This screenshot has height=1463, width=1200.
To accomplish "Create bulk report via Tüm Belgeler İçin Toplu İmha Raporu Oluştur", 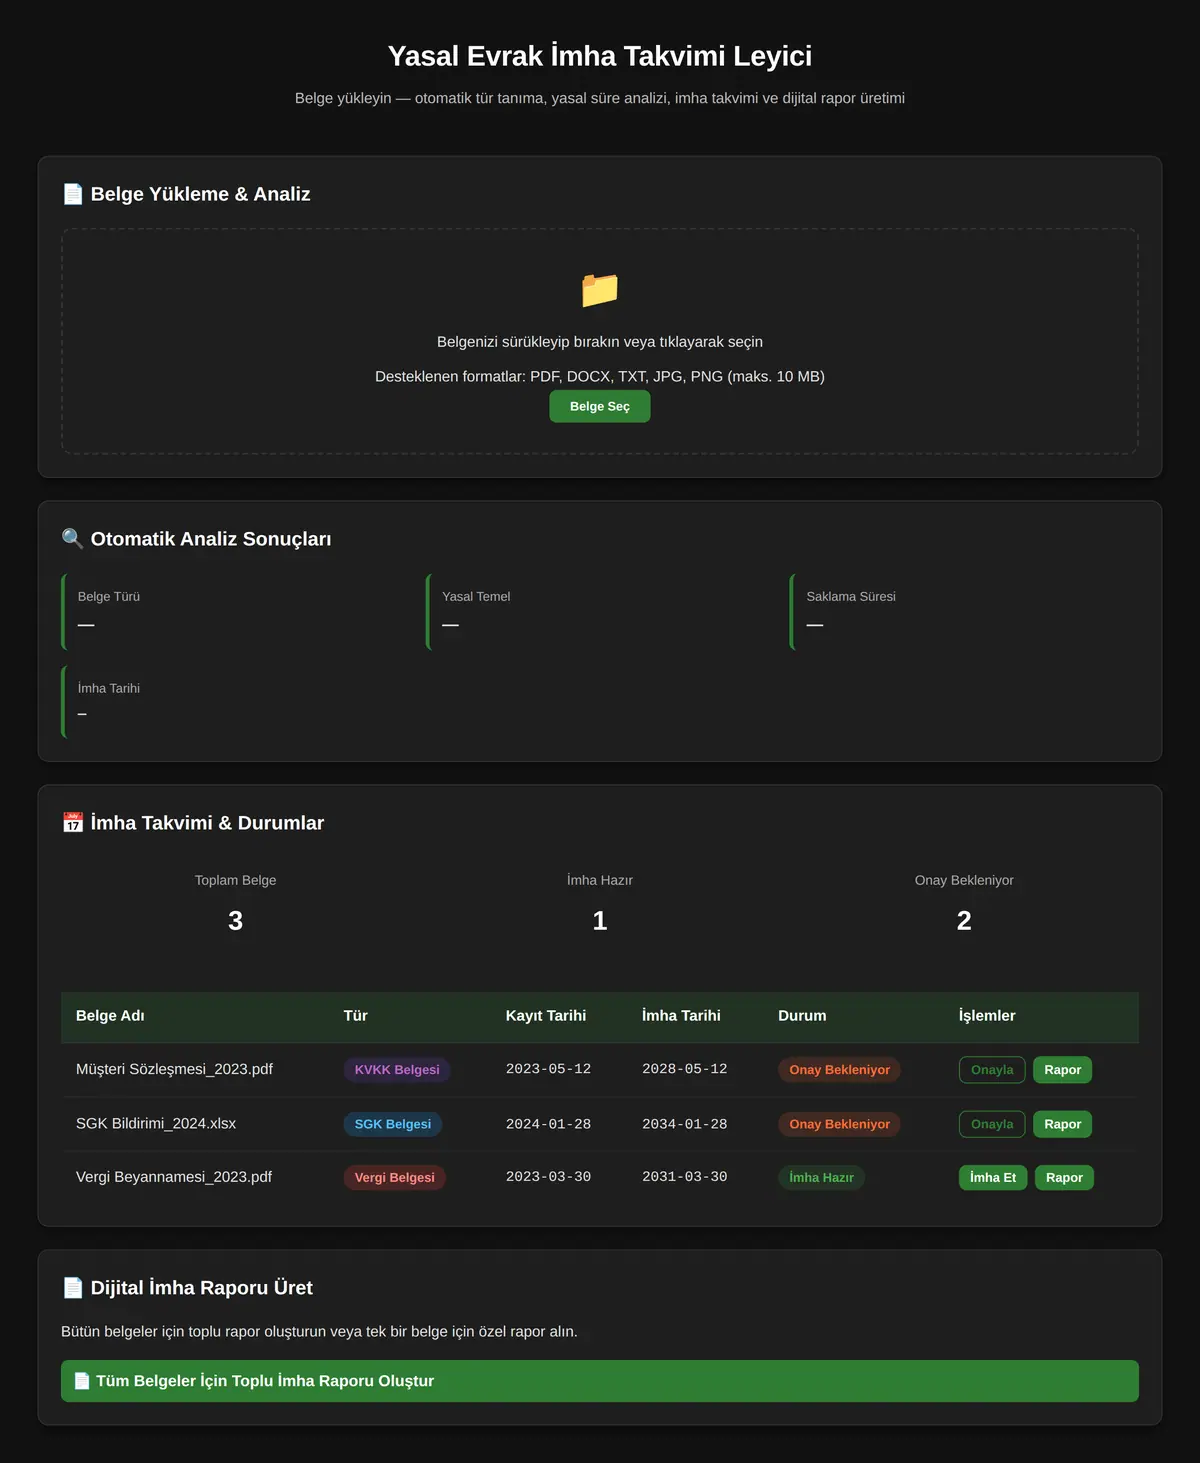I will point(600,1381).
